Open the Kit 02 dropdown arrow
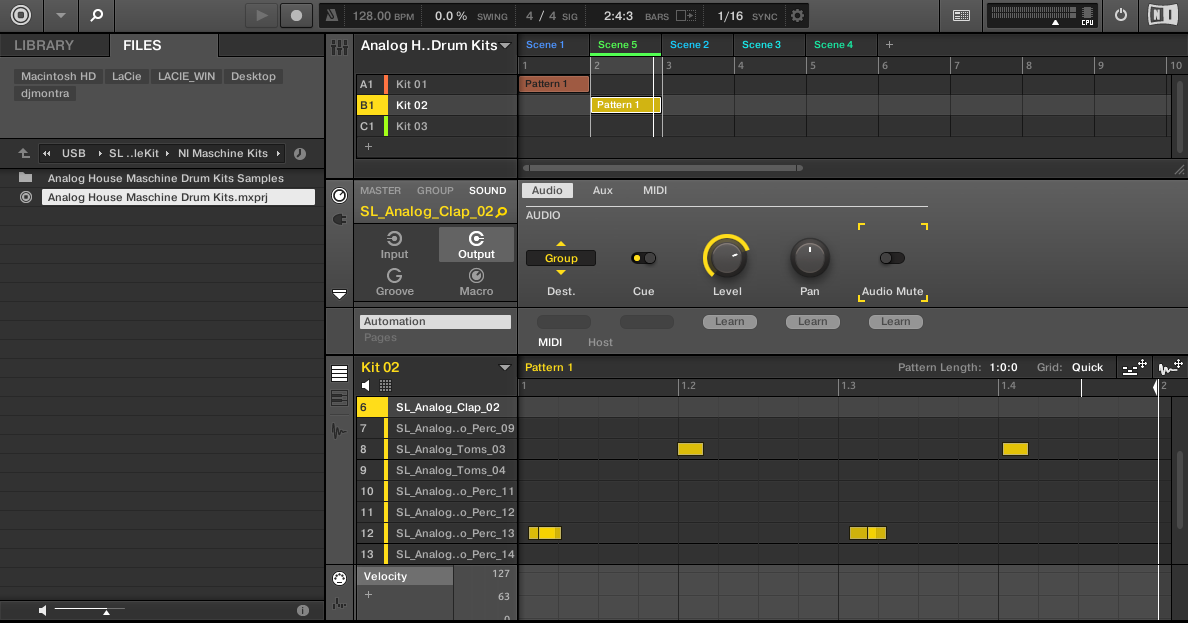 coord(505,368)
